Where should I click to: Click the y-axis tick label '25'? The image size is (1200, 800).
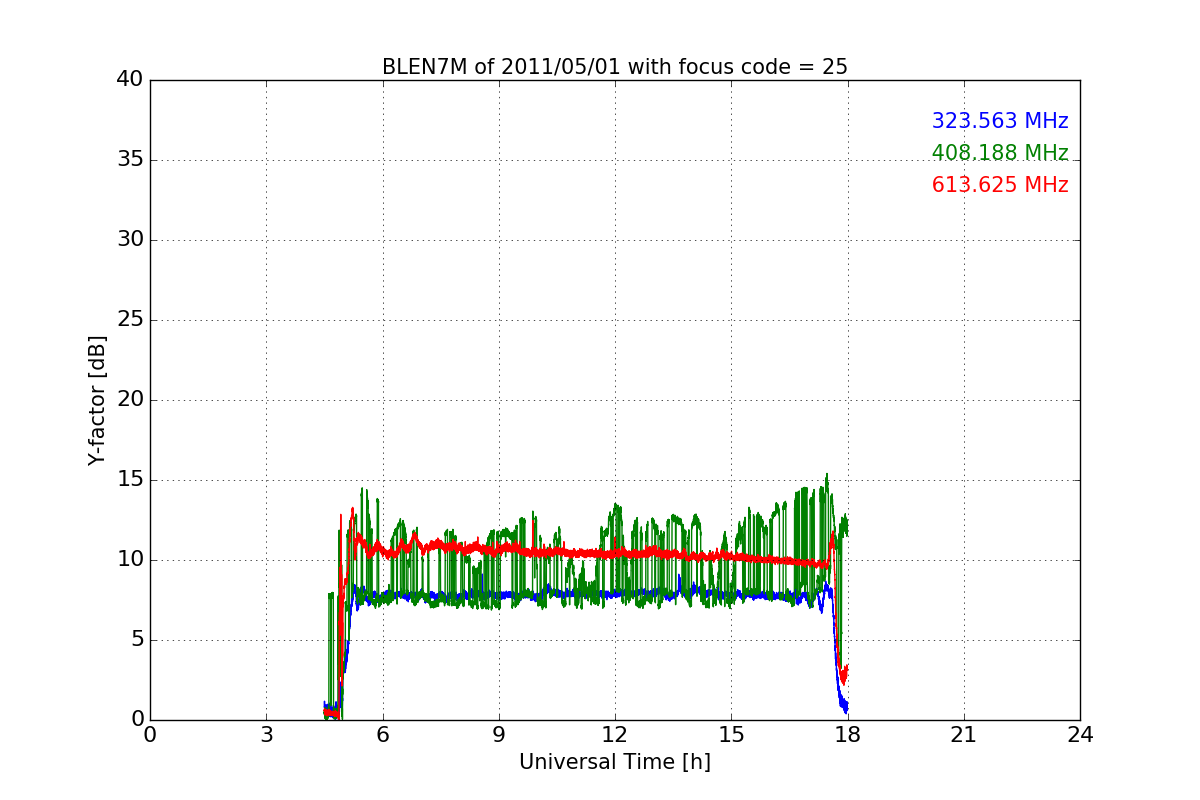click(130, 320)
